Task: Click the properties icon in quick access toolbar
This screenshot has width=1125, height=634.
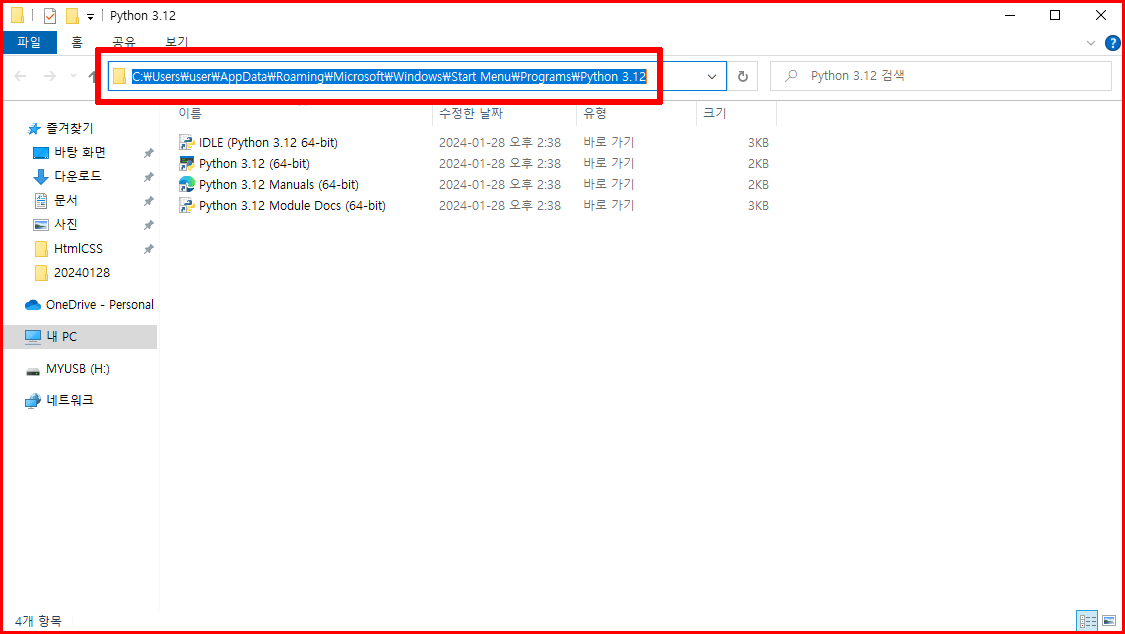Action: tap(50, 16)
